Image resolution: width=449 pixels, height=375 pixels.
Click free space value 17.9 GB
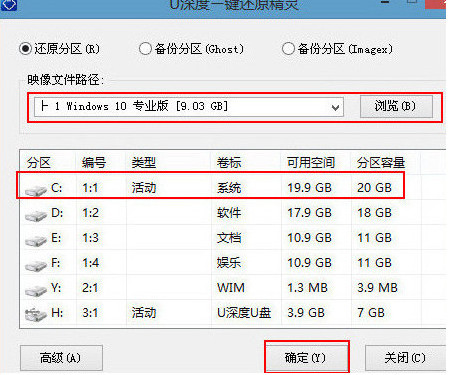click(x=309, y=213)
